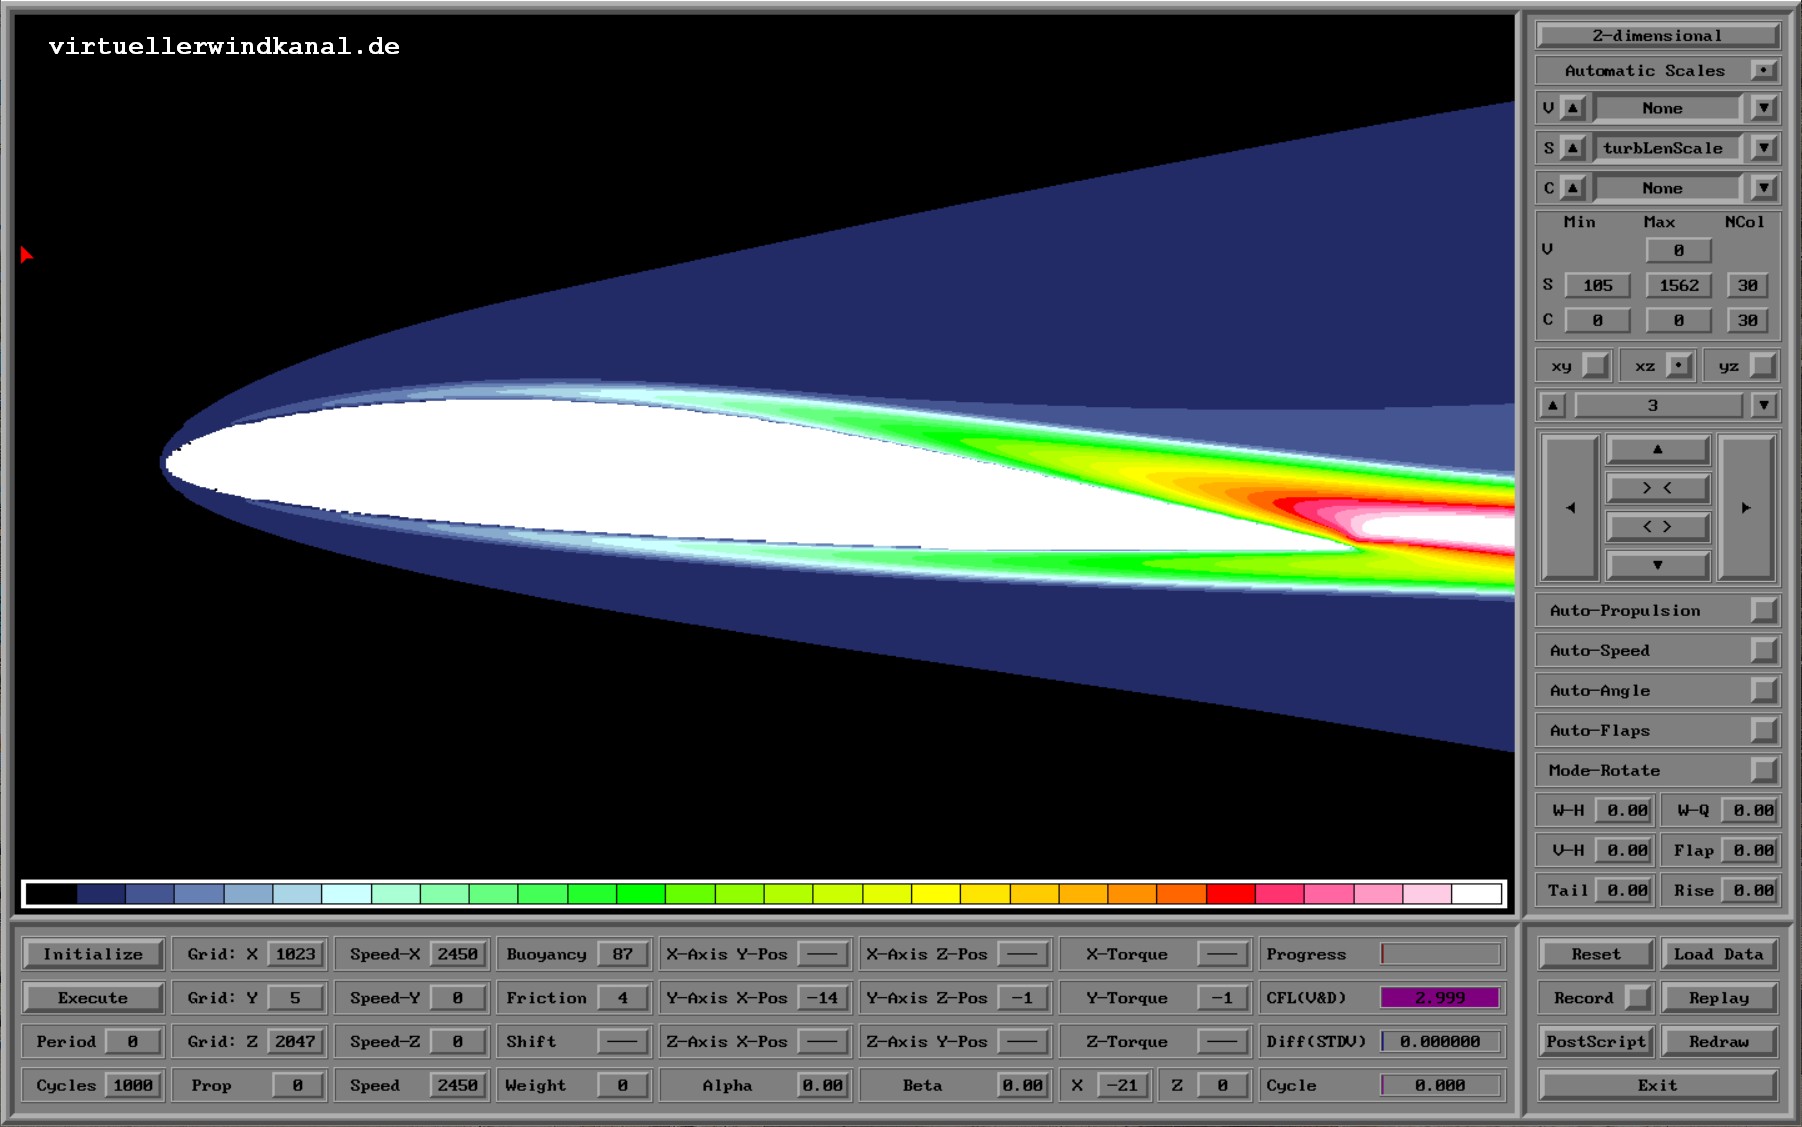Click the down arrow of V None selector

(x=1764, y=108)
